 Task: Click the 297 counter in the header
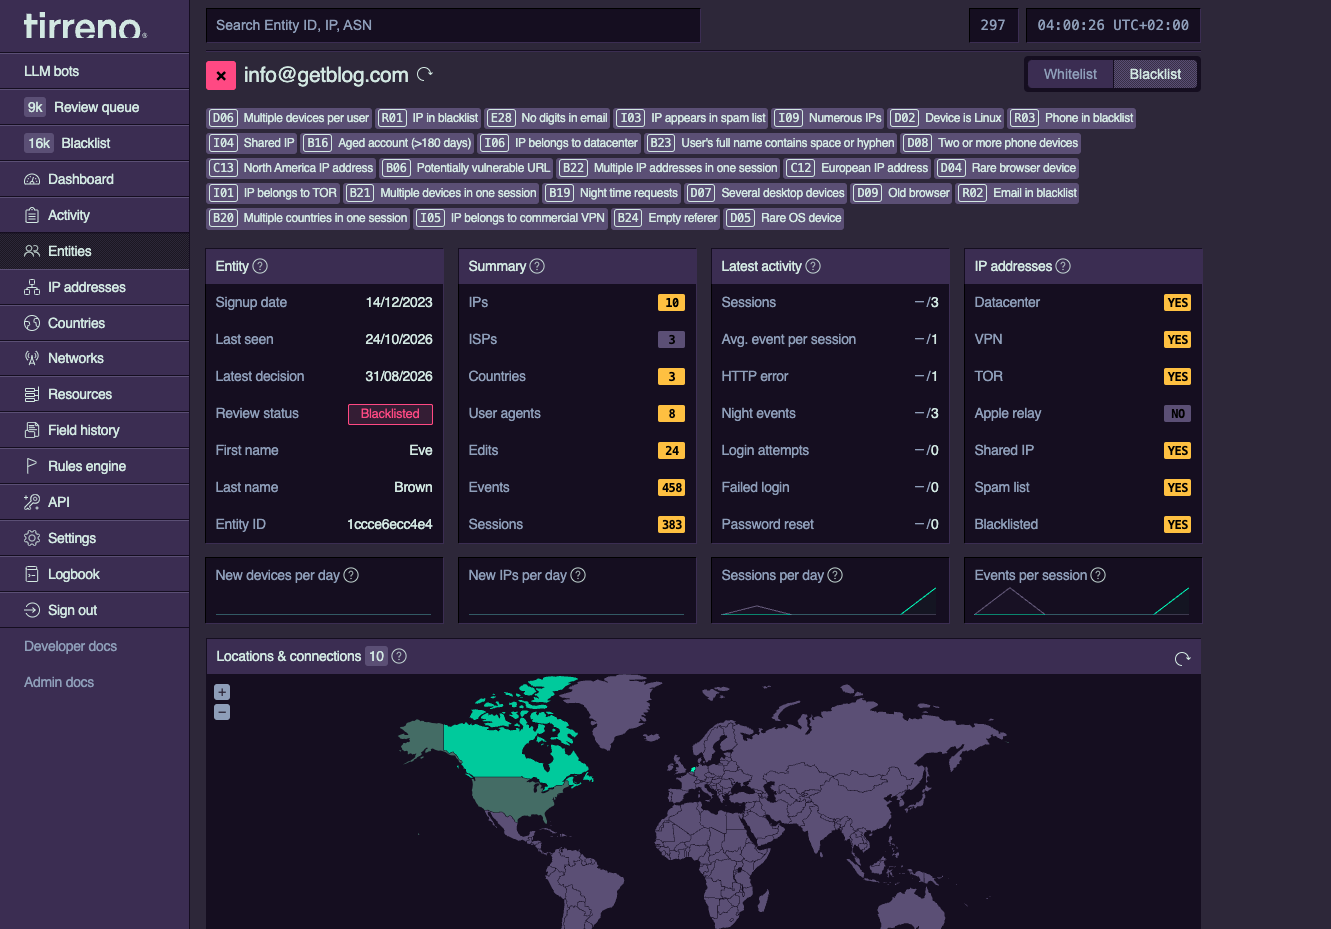coord(993,25)
